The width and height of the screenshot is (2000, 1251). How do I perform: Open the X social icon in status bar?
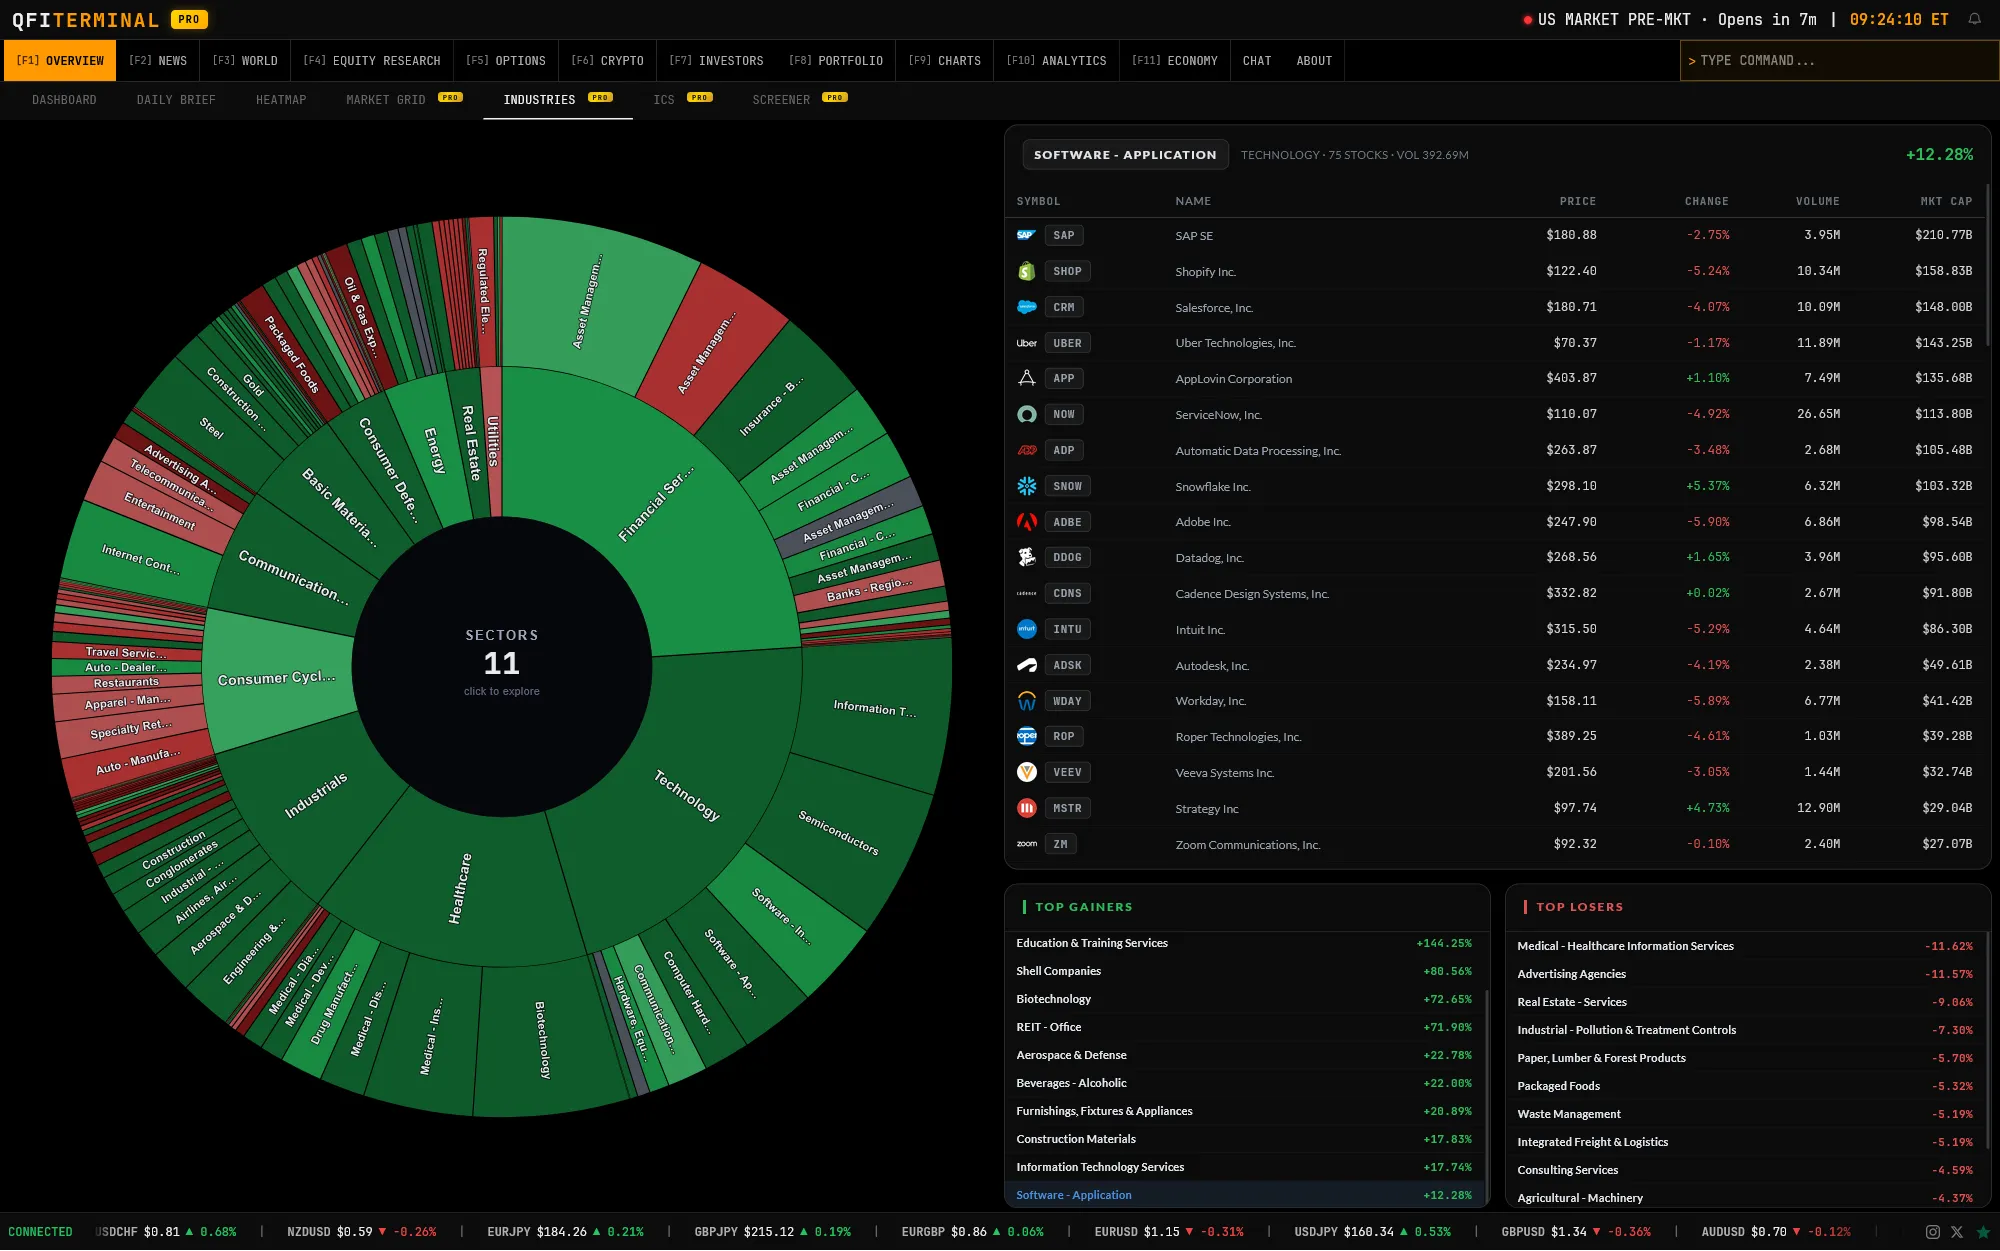(x=1957, y=1232)
